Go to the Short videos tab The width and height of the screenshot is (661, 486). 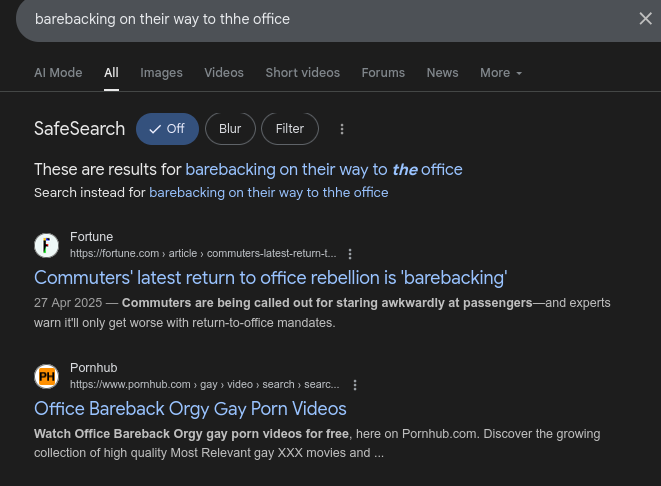point(303,72)
